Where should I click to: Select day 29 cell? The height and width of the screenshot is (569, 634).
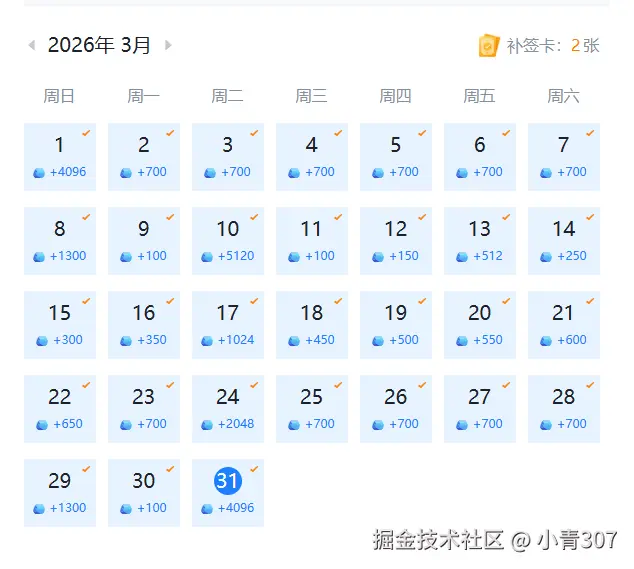(x=60, y=493)
